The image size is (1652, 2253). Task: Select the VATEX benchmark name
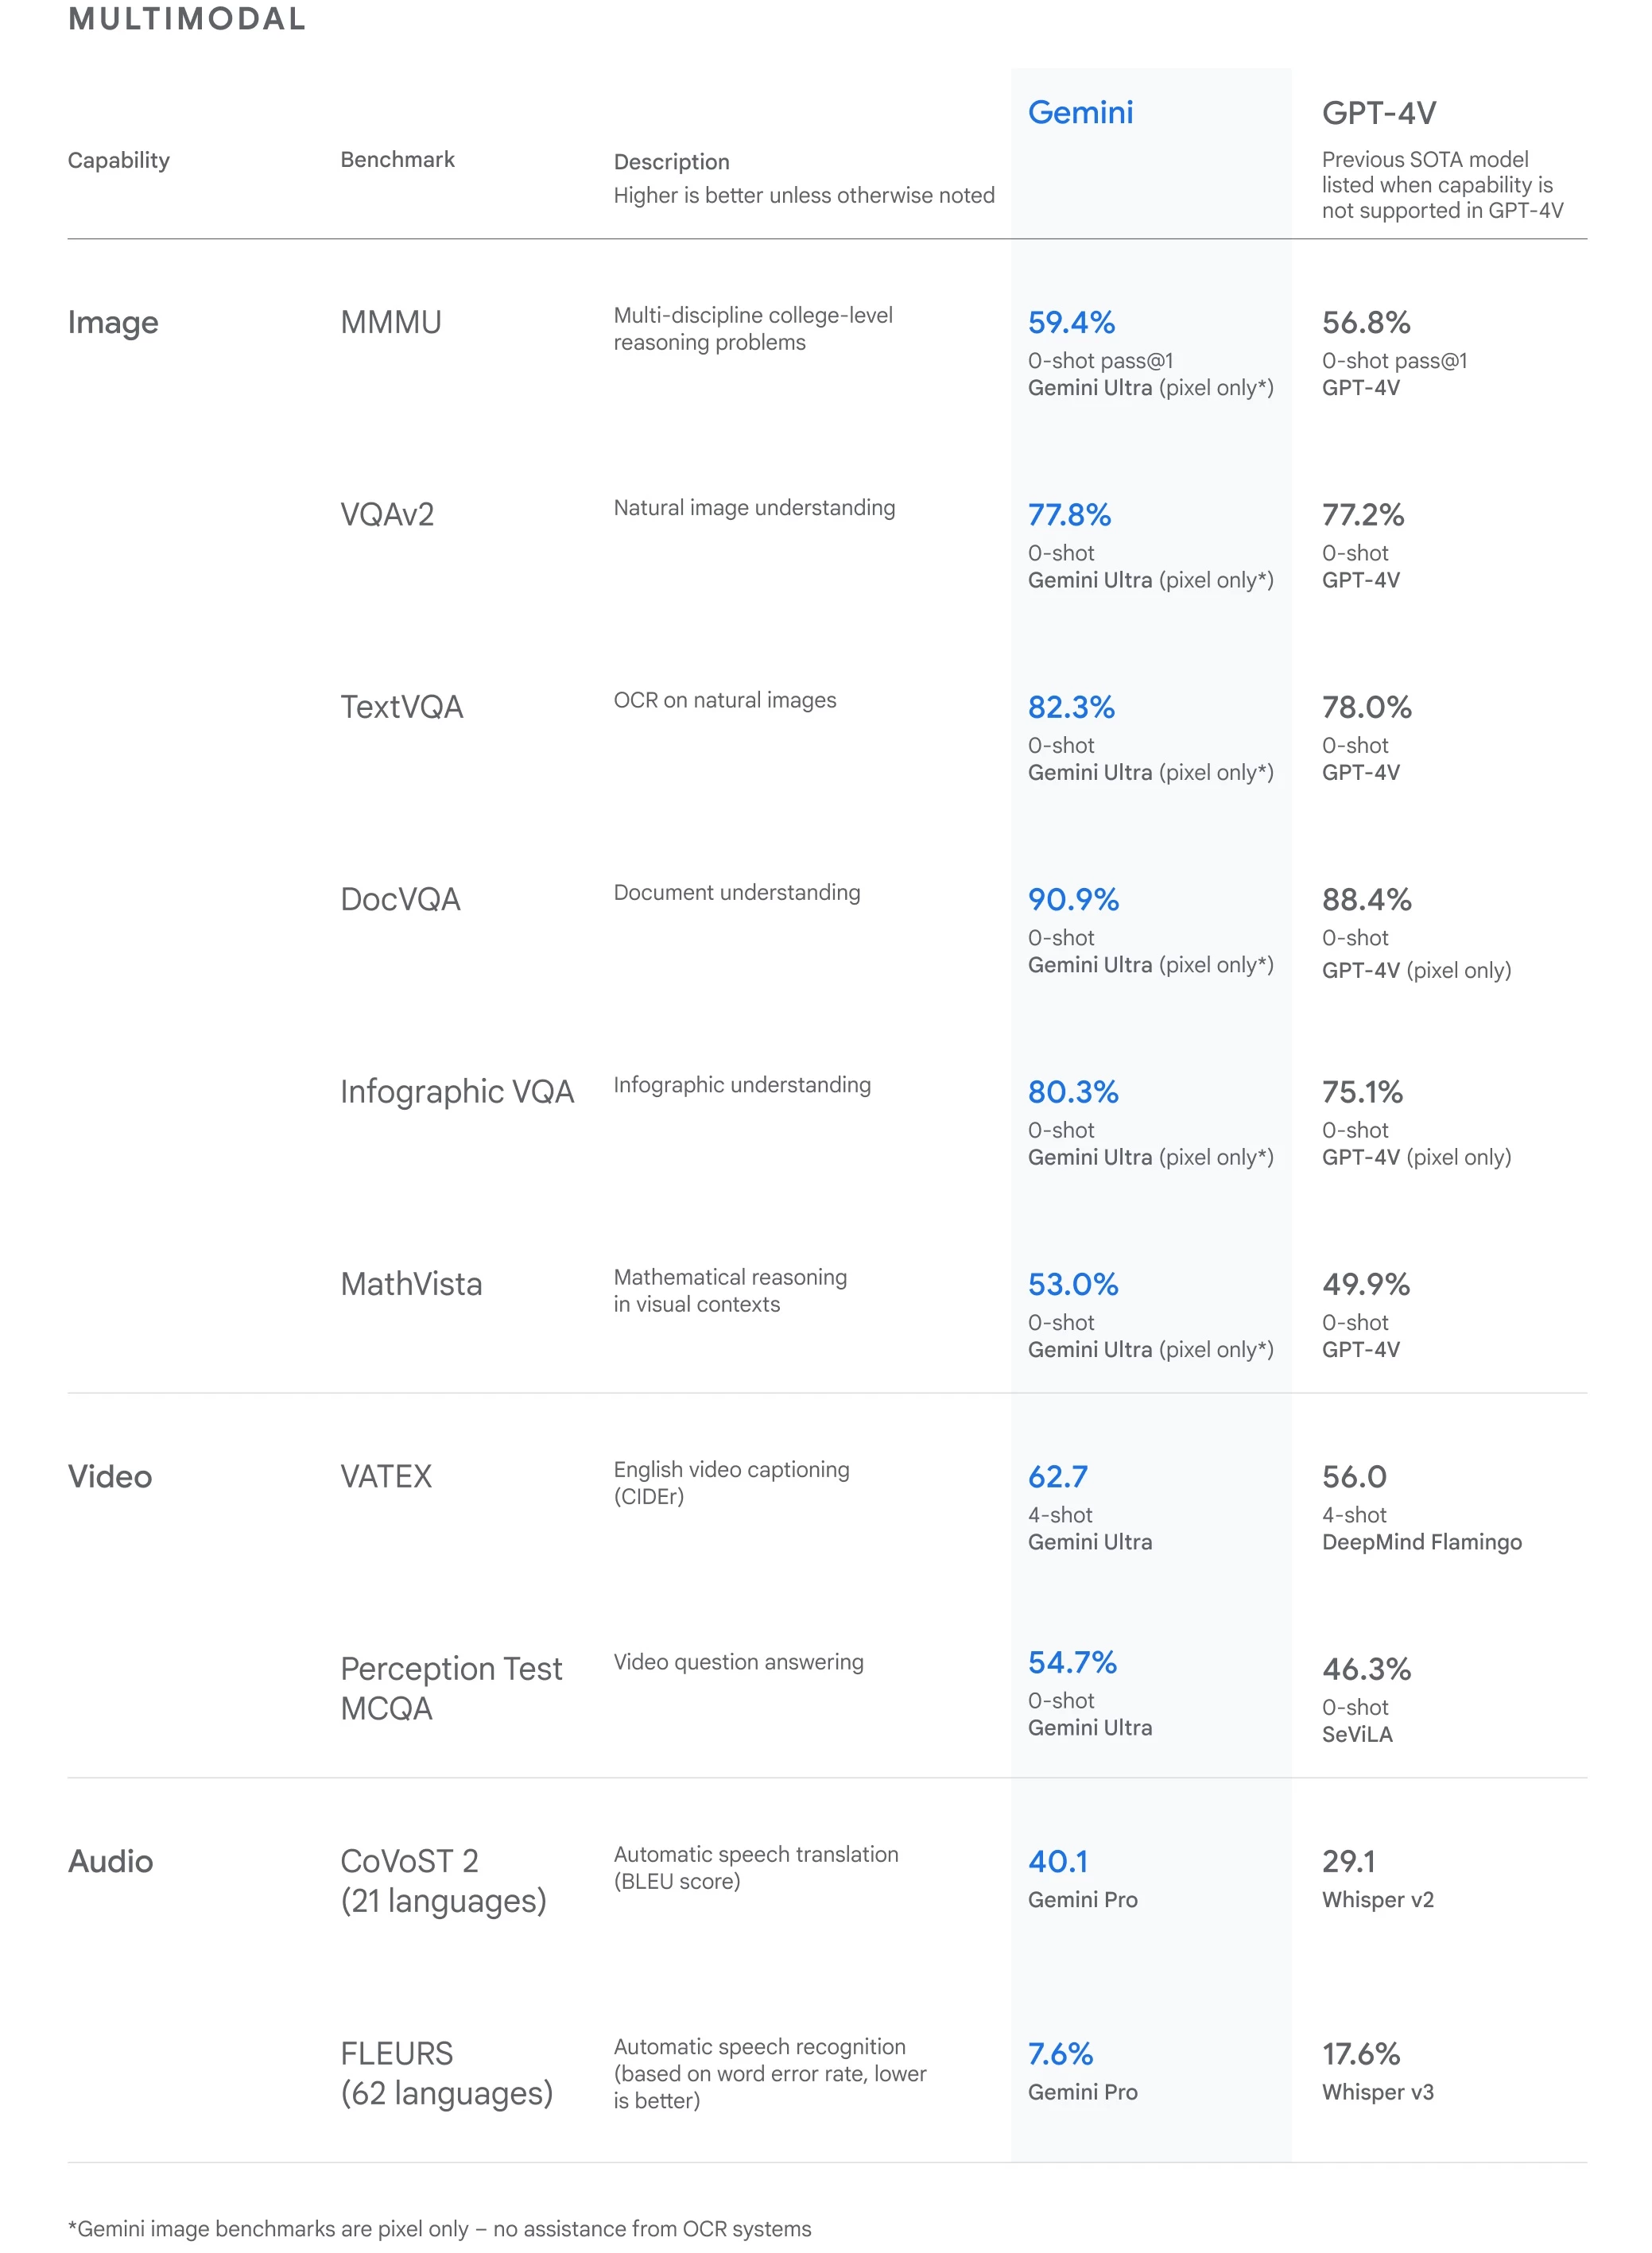386,1476
